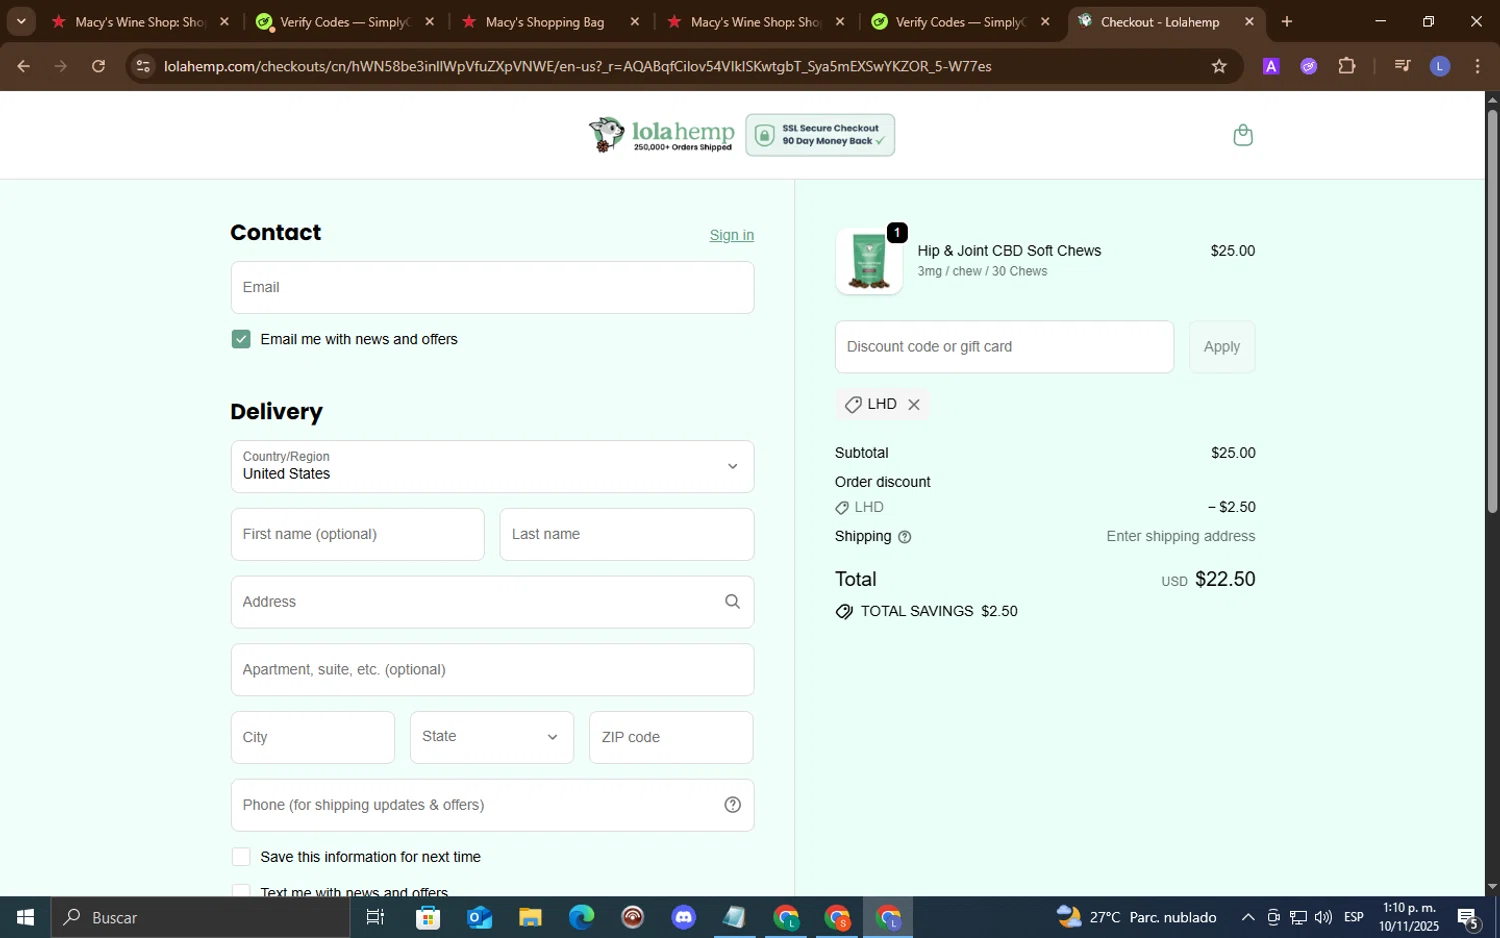The image size is (1500, 938).
Task: Open the volume control icon
Action: pyautogui.click(x=1323, y=917)
